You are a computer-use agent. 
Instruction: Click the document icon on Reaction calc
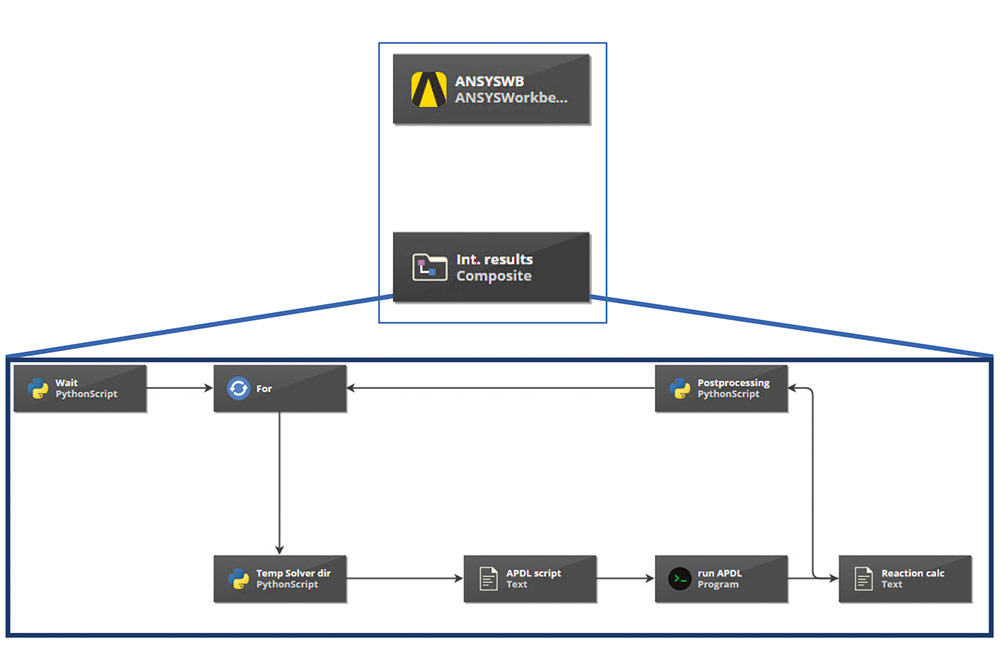[863, 579]
